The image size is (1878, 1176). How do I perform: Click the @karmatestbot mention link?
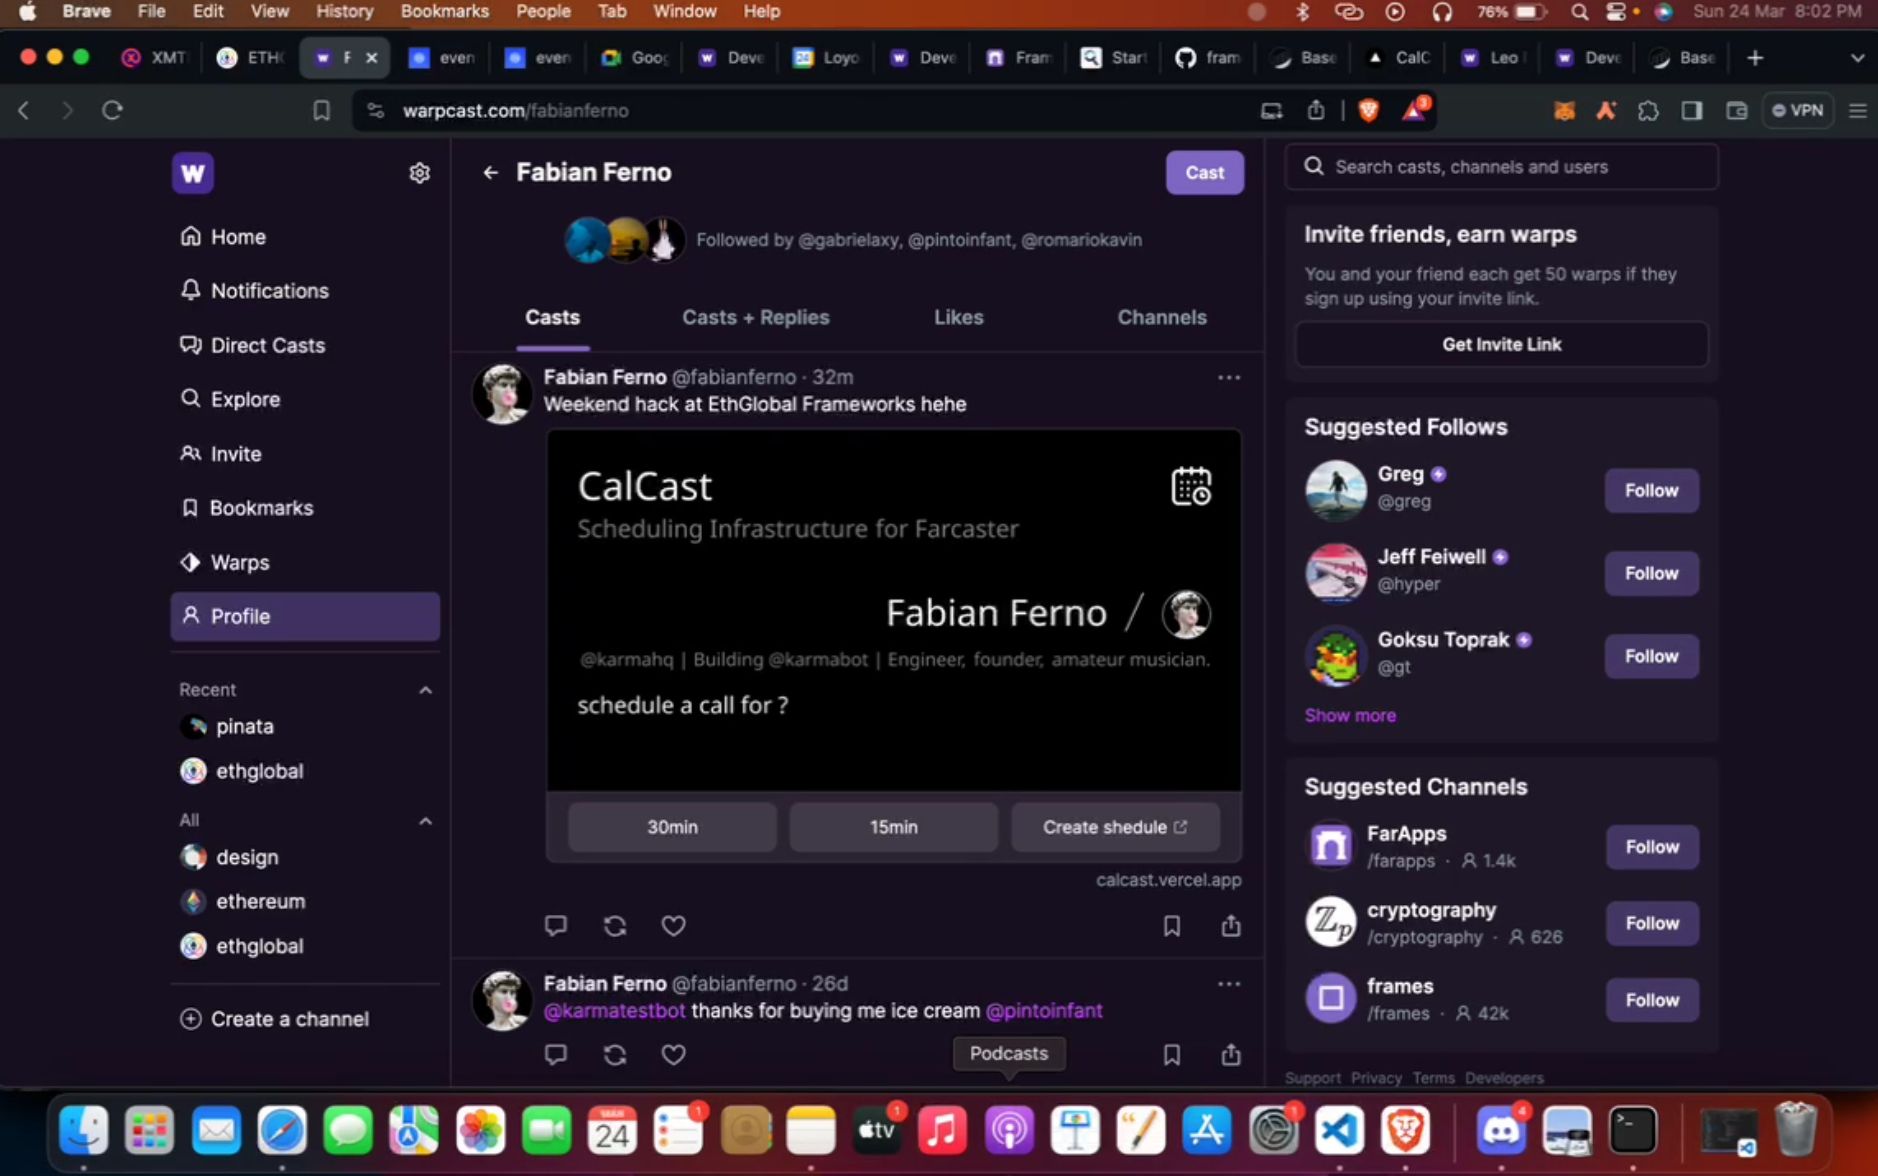[615, 1010]
